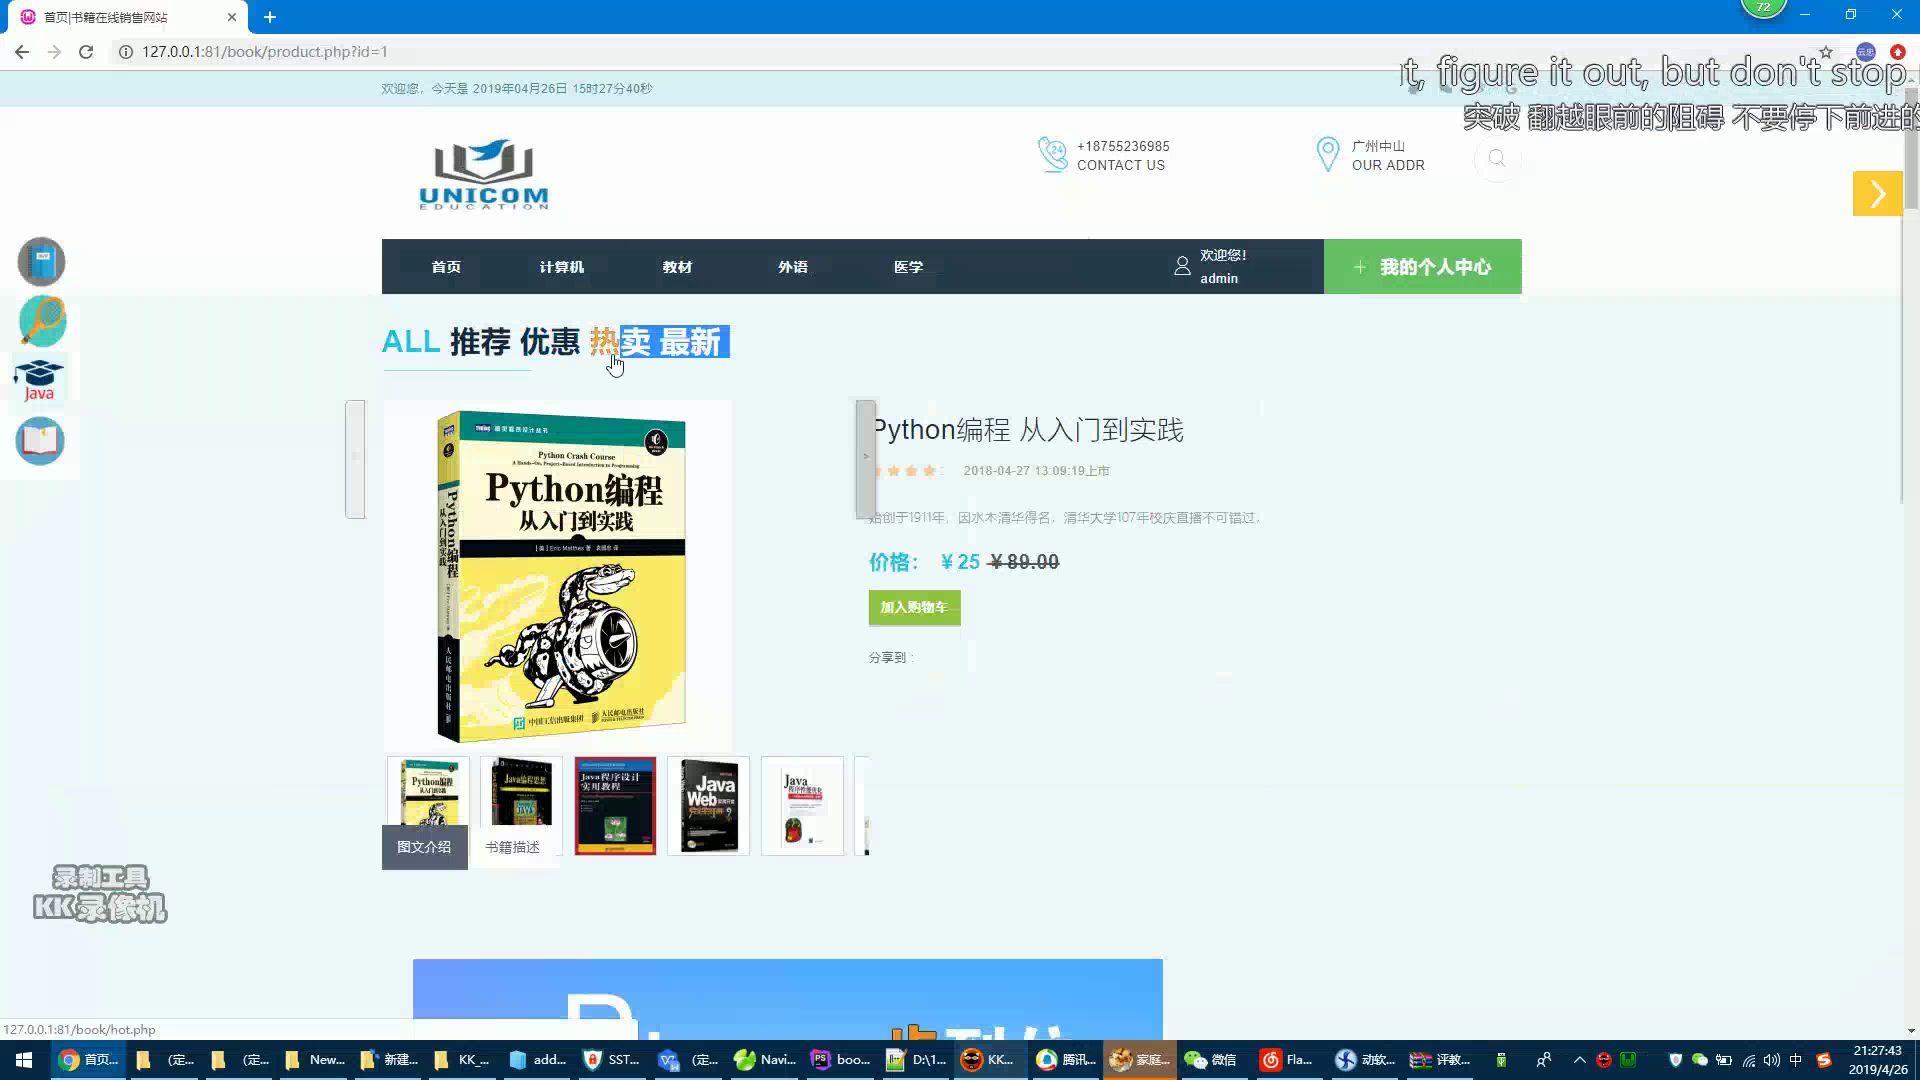1920x1080 pixels.
Task: Open the Windows Start menu
Action: pos(24,1060)
